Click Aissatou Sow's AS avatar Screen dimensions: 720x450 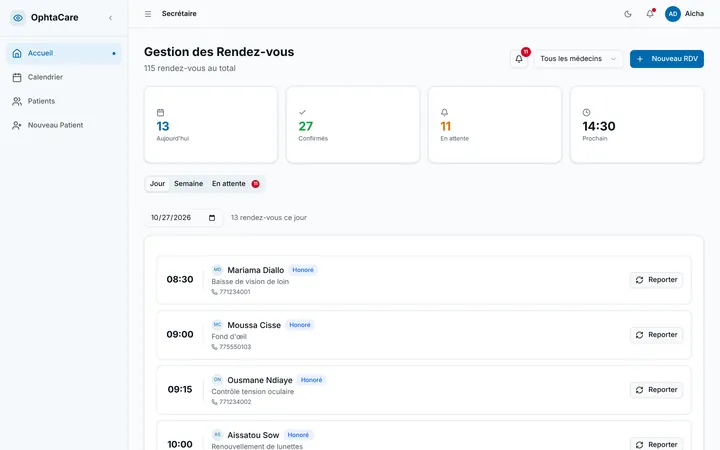coord(217,434)
